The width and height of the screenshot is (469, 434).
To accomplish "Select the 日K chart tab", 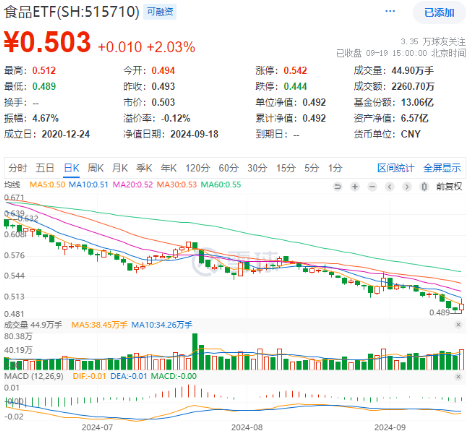I will [72, 168].
